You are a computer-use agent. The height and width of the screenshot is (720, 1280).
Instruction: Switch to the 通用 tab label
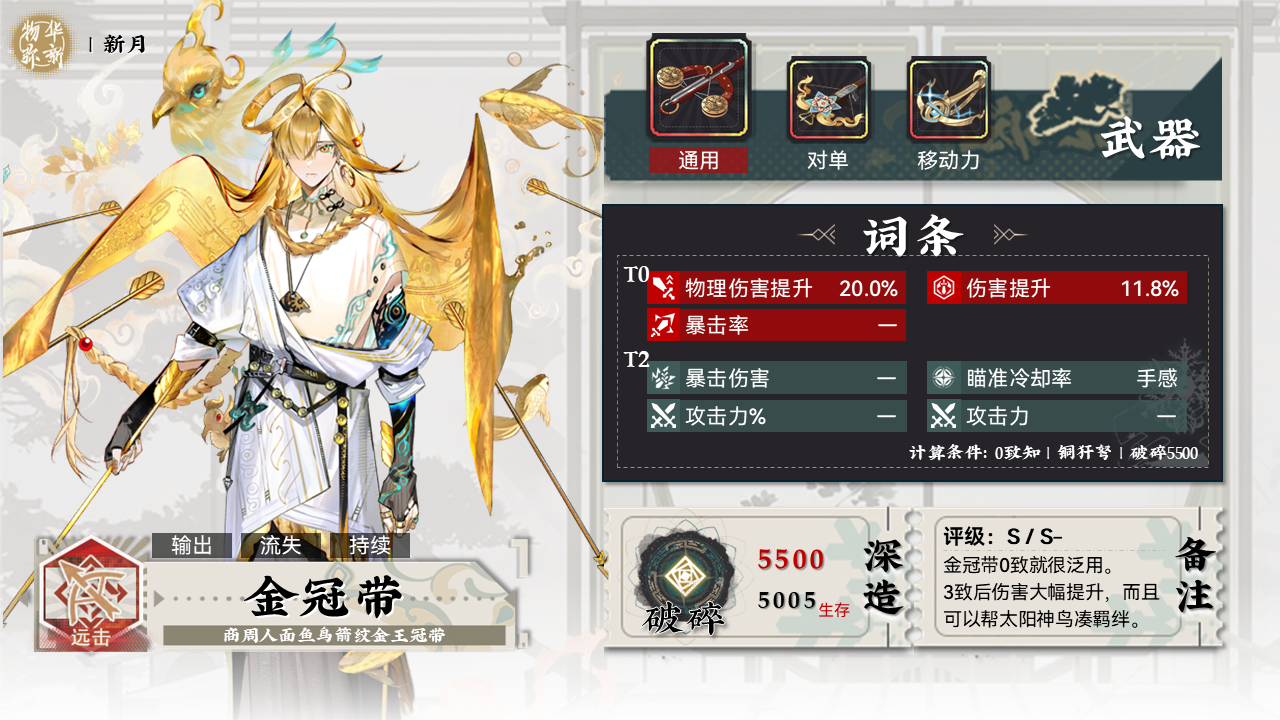tap(698, 160)
